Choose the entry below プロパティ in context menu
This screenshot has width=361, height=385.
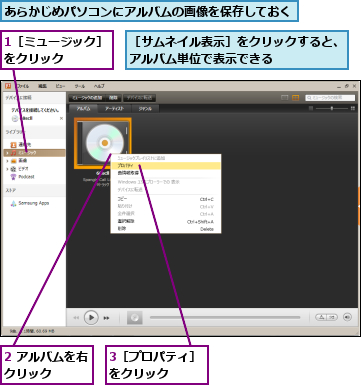pyautogui.click(x=166, y=173)
